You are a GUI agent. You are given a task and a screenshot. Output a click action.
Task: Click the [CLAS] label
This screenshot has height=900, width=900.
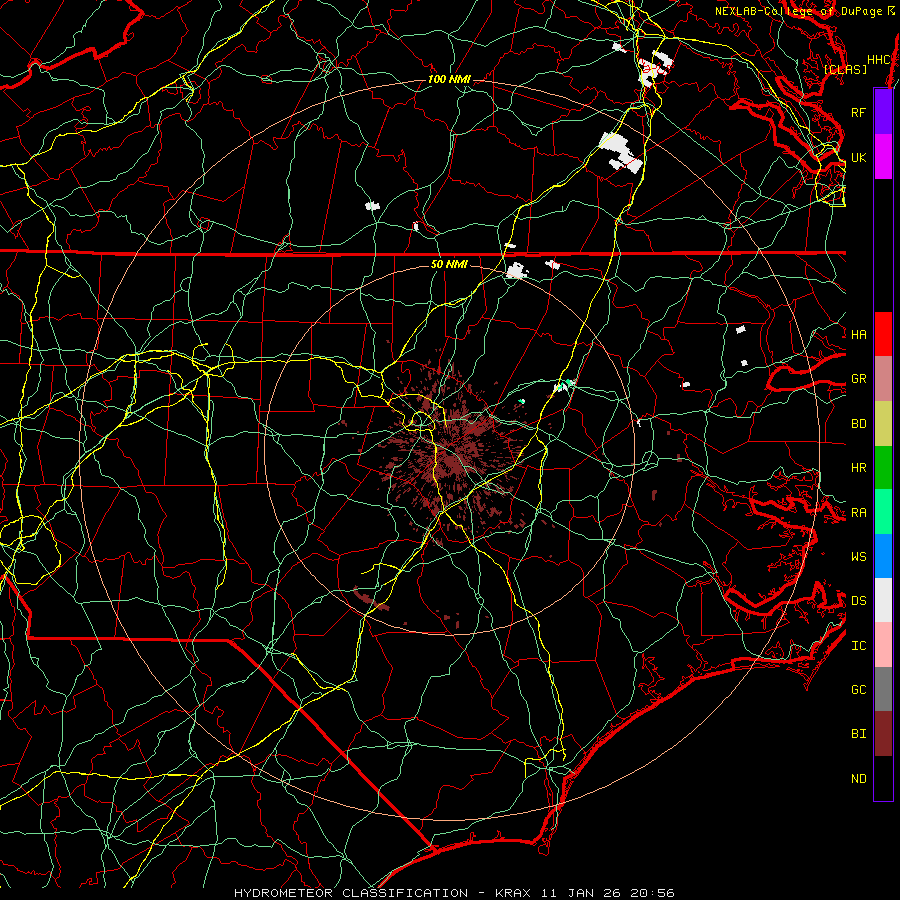click(845, 69)
